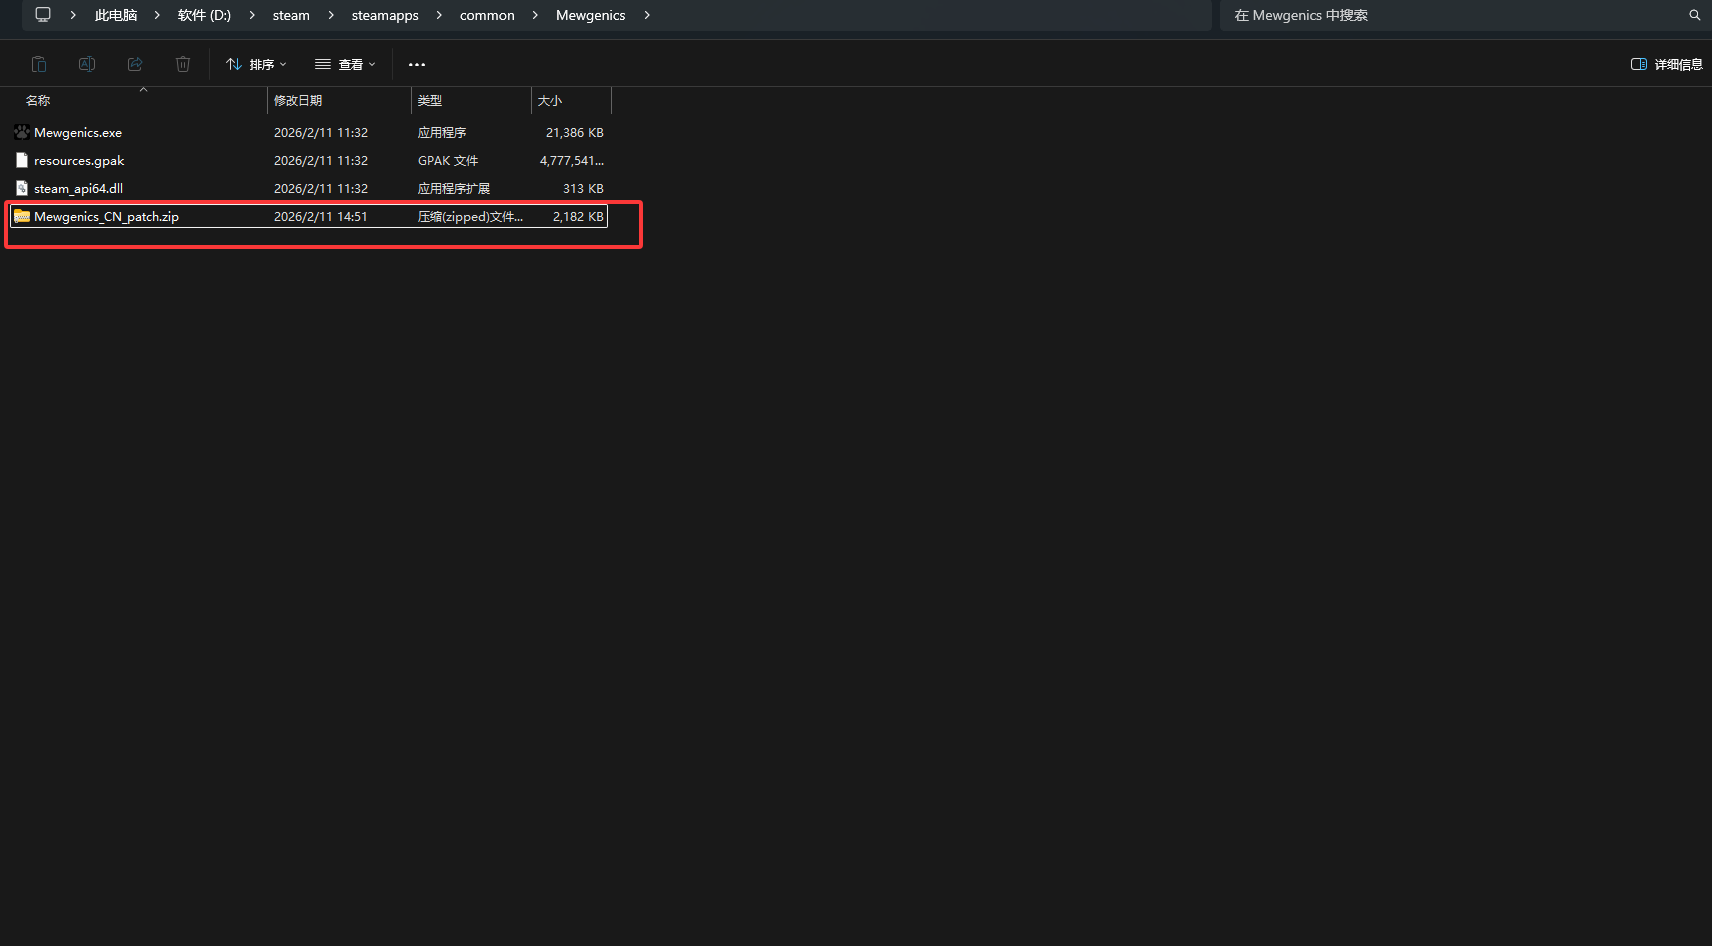Click the Share icon in toolbar
Screen dimensions: 1712x946
[x=135, y=64]
